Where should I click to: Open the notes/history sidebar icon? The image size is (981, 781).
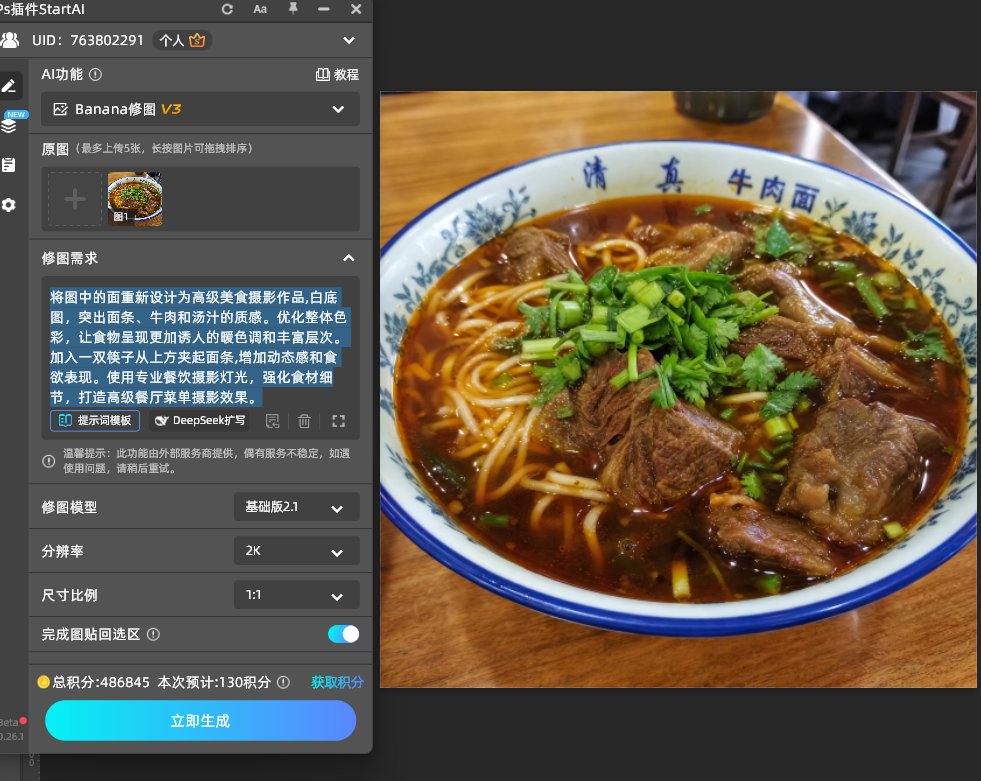[x=9, y=165]
